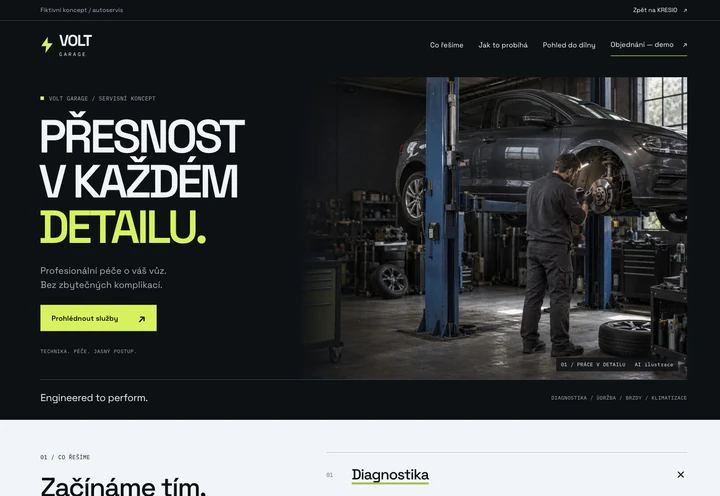Open the Co řešíme menu item
Viewport: 720px width, 496px height.
click(446, 45)
